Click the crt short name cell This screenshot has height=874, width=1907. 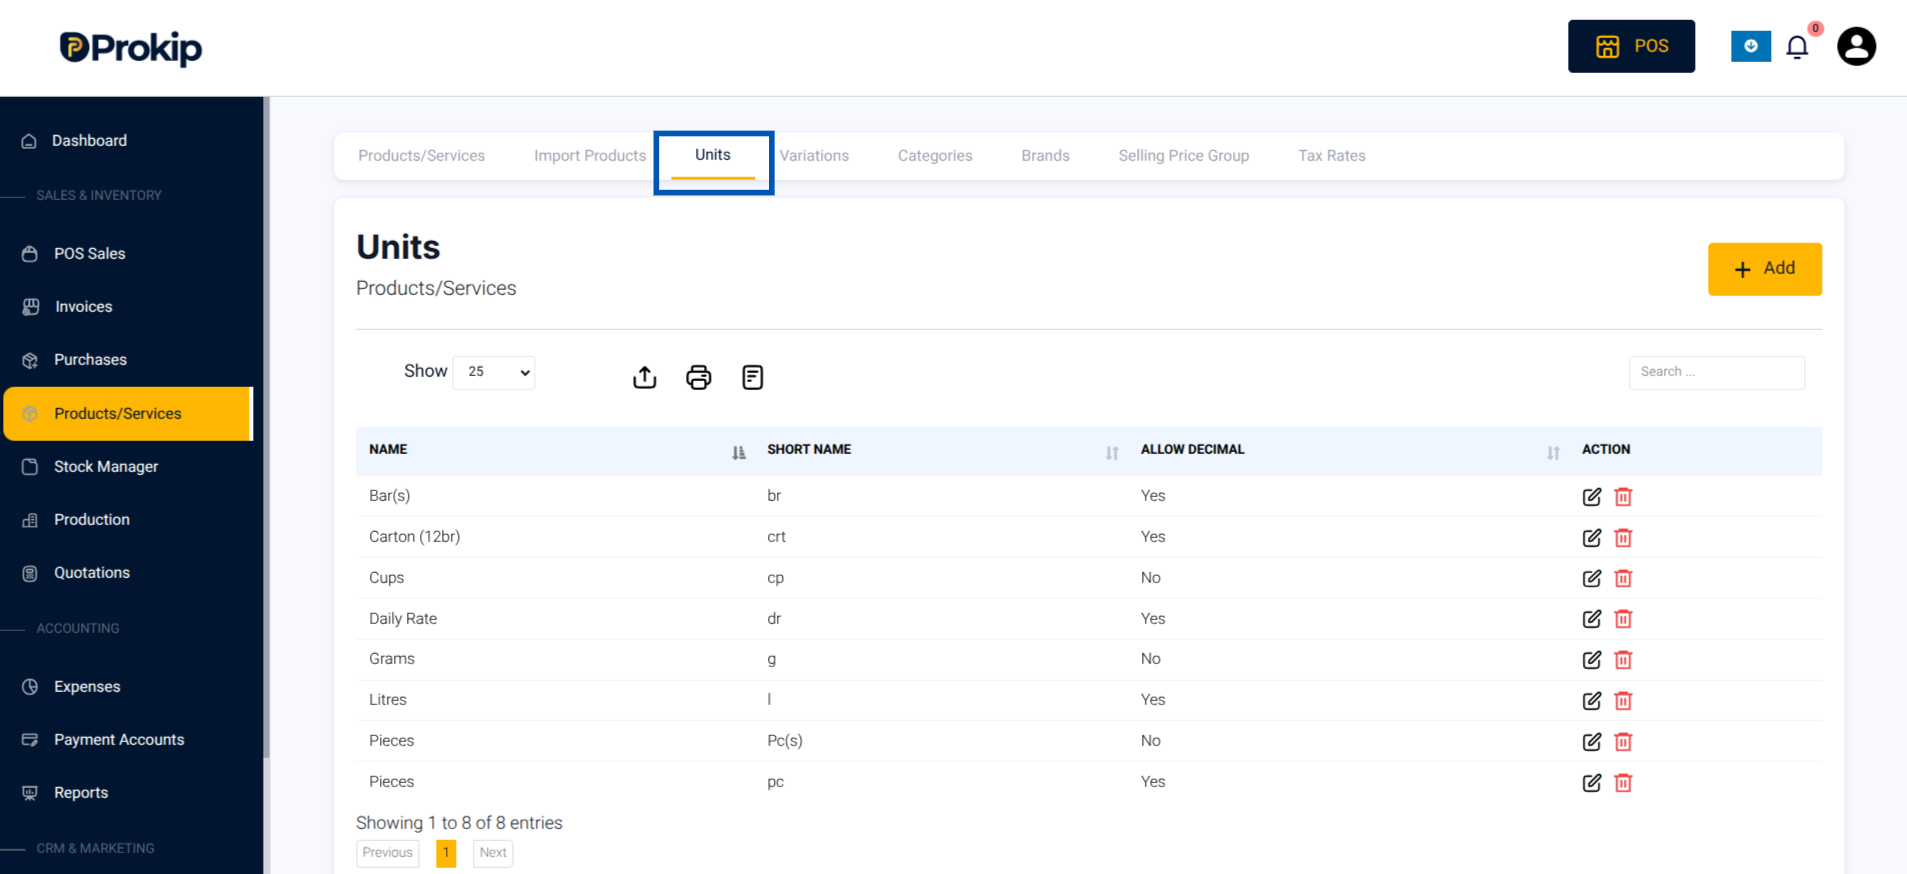pos(777,537)
